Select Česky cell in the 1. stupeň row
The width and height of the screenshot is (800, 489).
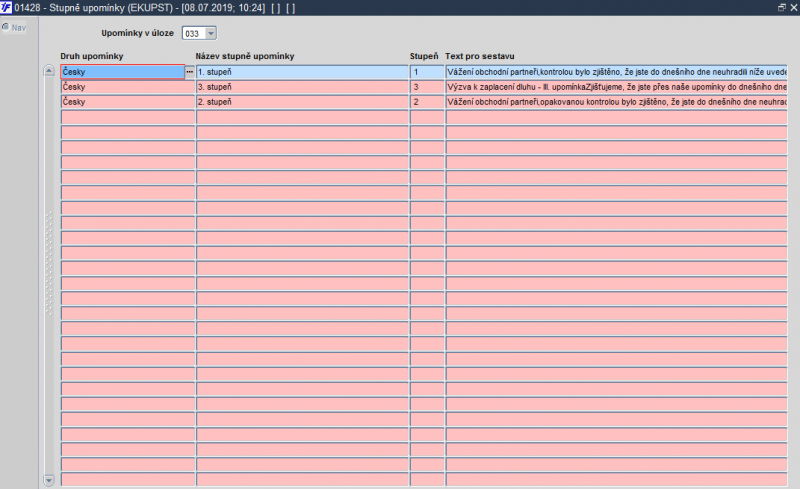pos(122,72)
